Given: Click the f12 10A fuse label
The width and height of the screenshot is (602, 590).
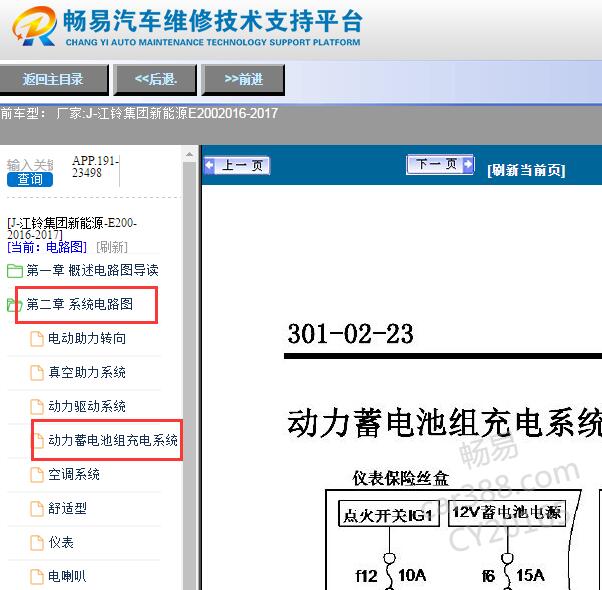Looking at the screenshot, I should [390, 575].
